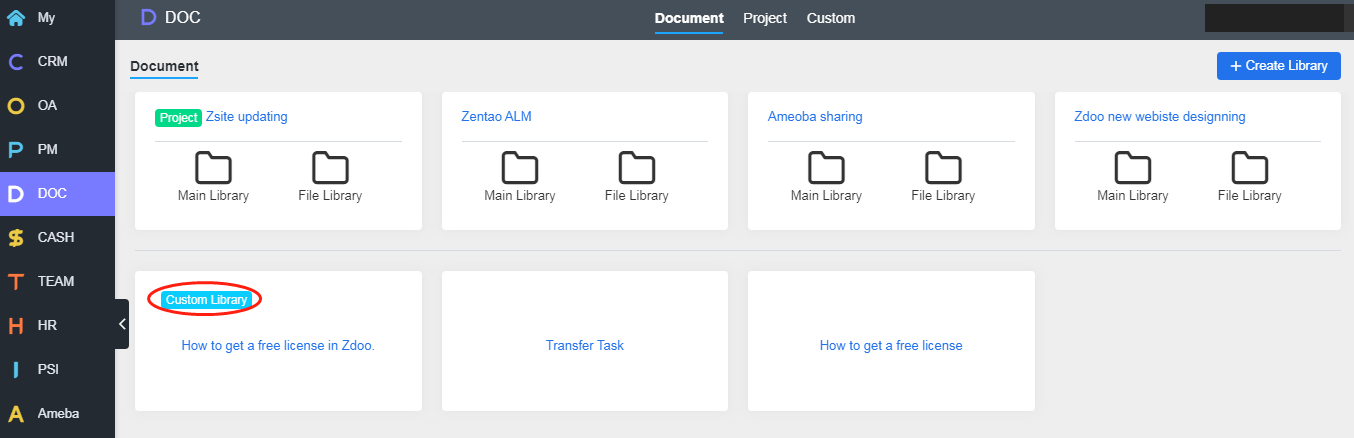Screen dimensions: 1354x438
Task: Open File Library folder under Zentao ALM
Action: tap(637, 177)
